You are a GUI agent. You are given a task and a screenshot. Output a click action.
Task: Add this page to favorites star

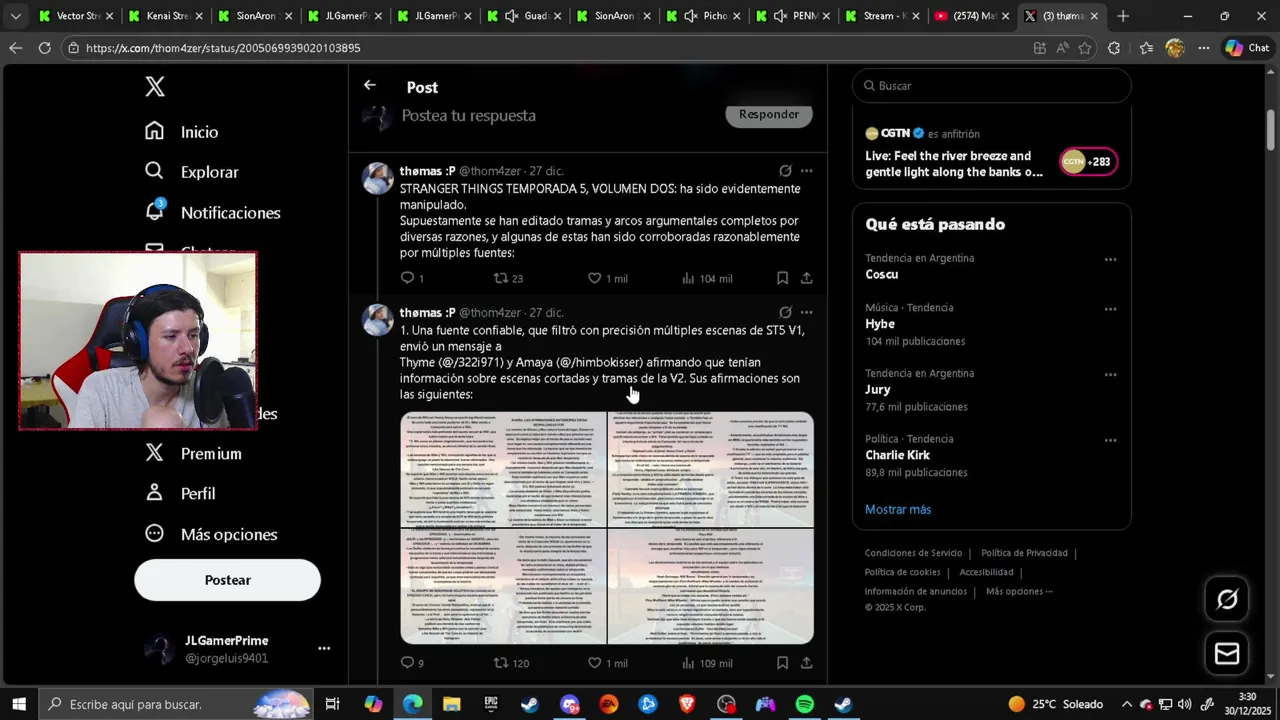(1085, 48)
